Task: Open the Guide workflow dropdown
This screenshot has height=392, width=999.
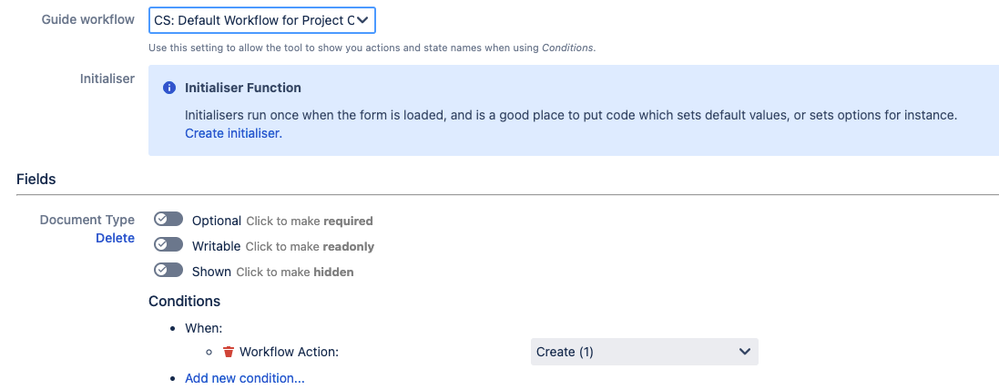Action: (x=262, y=20)
